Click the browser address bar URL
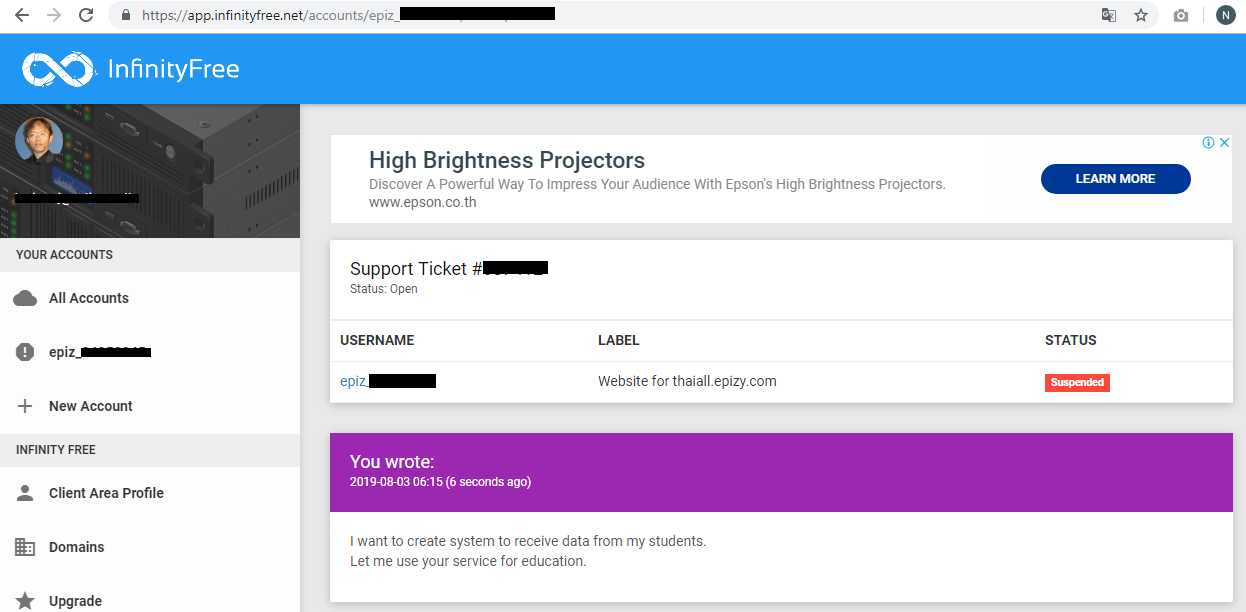This screenshot has height=612, width=1246. [x=400, y=15]
